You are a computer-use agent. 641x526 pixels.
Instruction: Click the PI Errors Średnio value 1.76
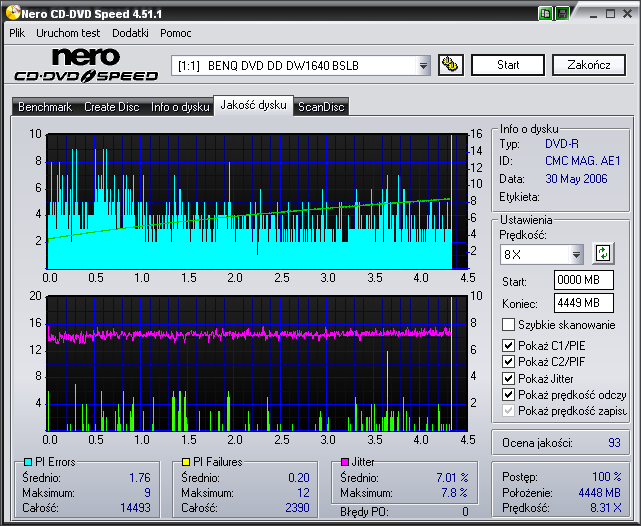coord(140,477)
